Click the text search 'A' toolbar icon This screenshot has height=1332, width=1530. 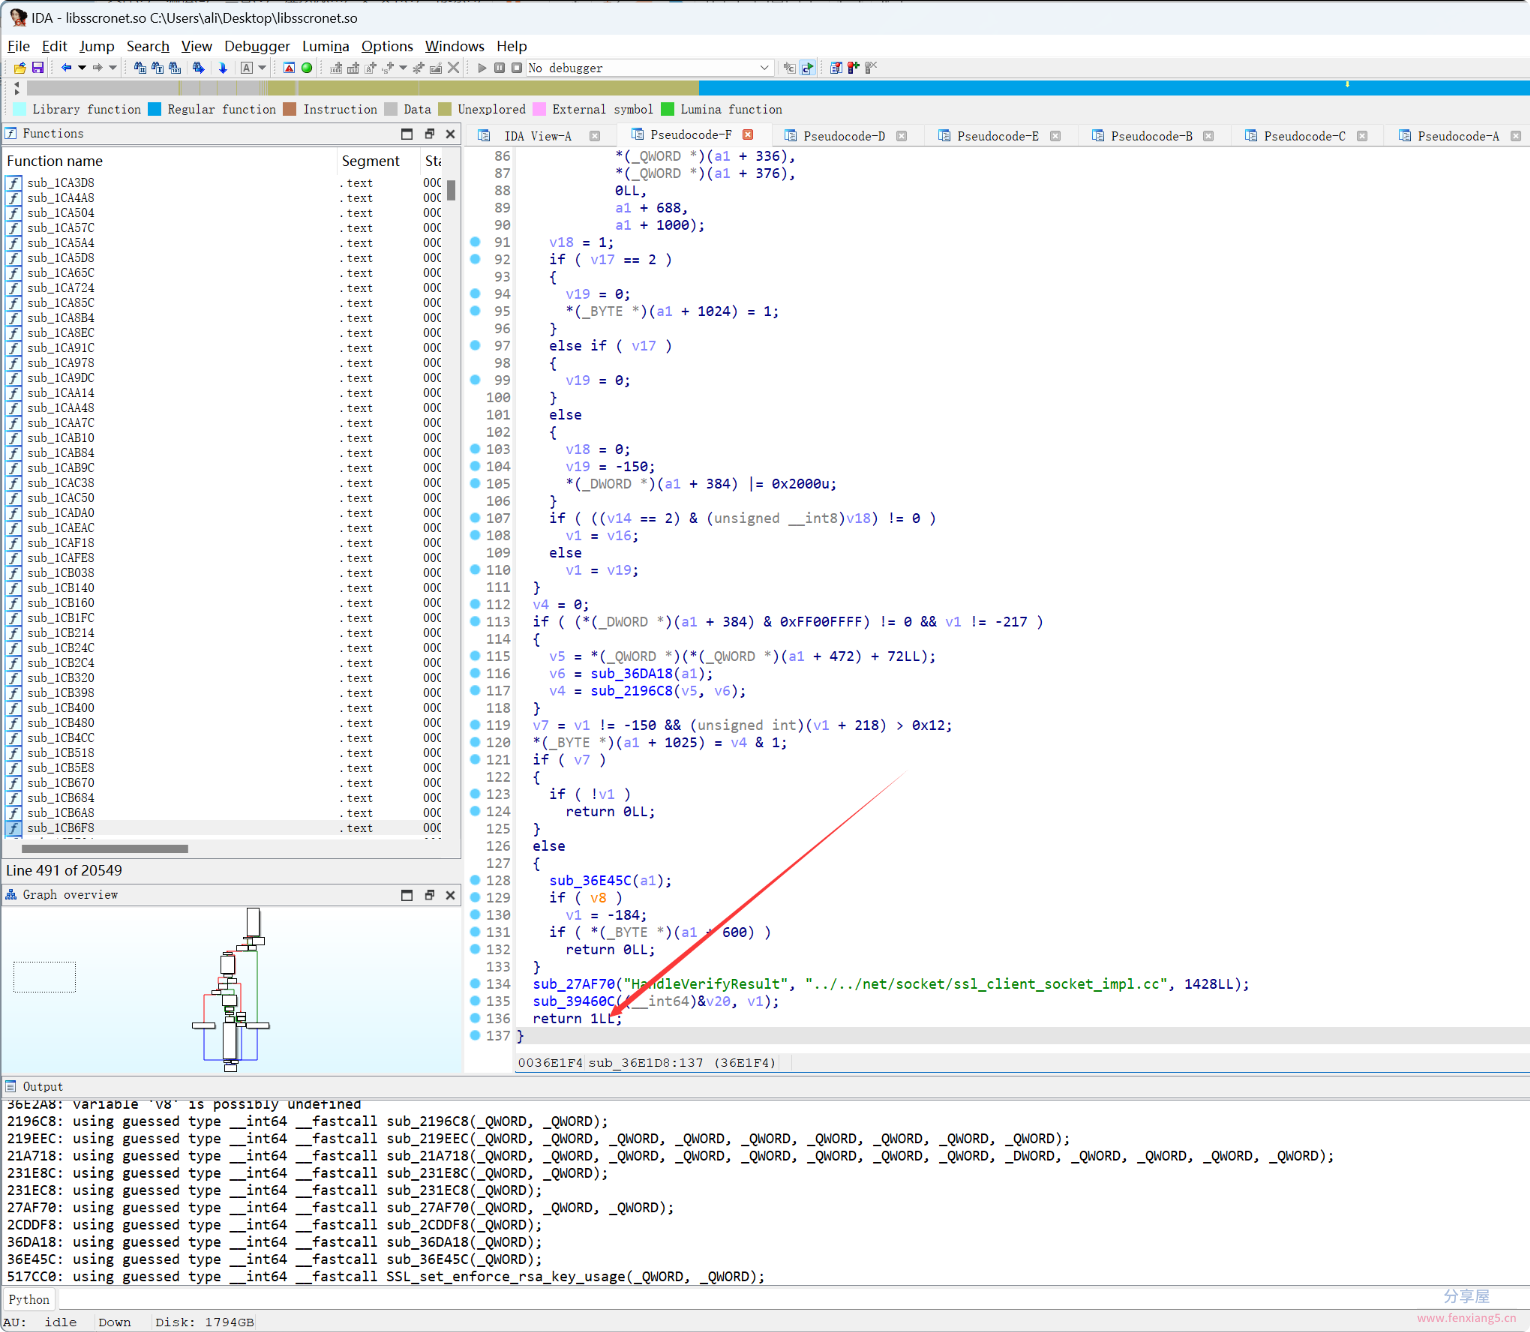[247, 68]
